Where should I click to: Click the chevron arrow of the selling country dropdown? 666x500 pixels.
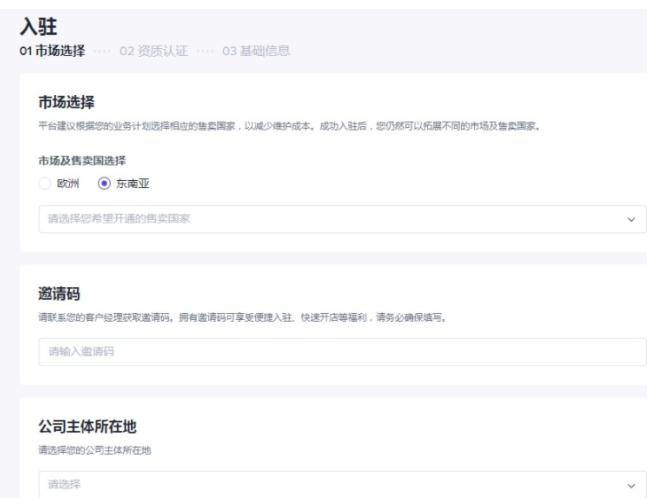(x=630, y=218)
